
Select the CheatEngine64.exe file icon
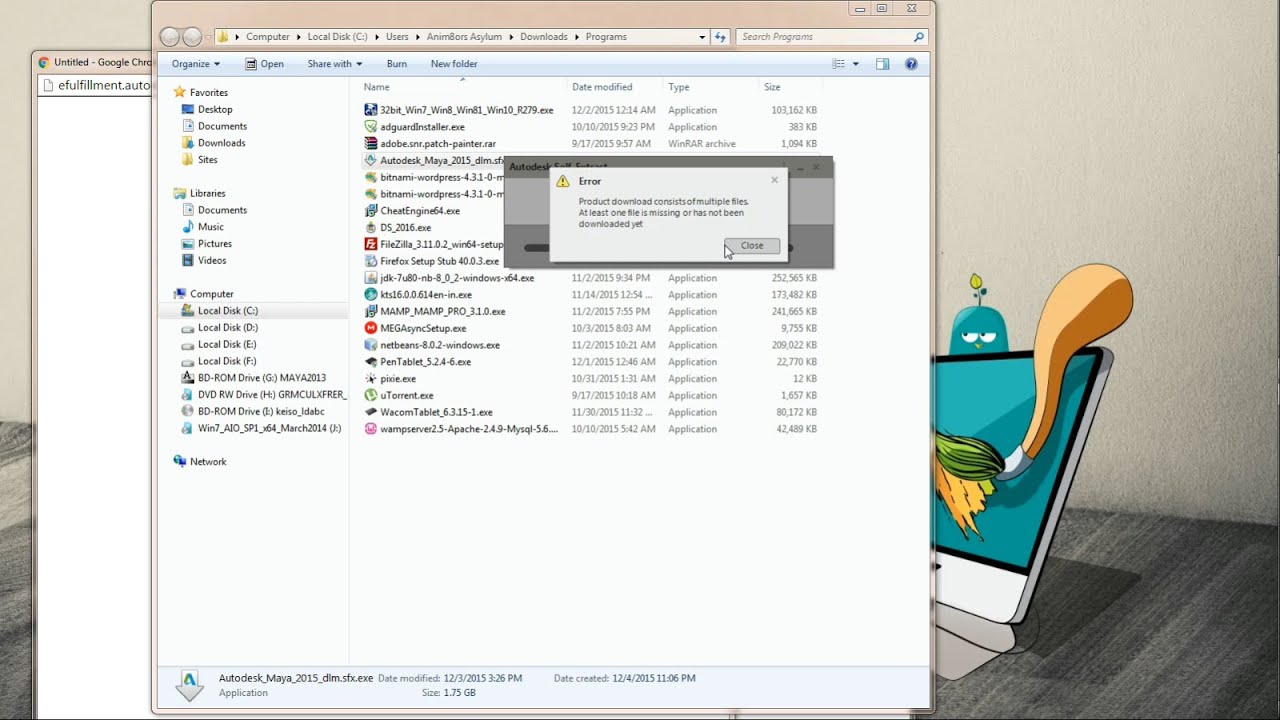[x=371, y=211]
